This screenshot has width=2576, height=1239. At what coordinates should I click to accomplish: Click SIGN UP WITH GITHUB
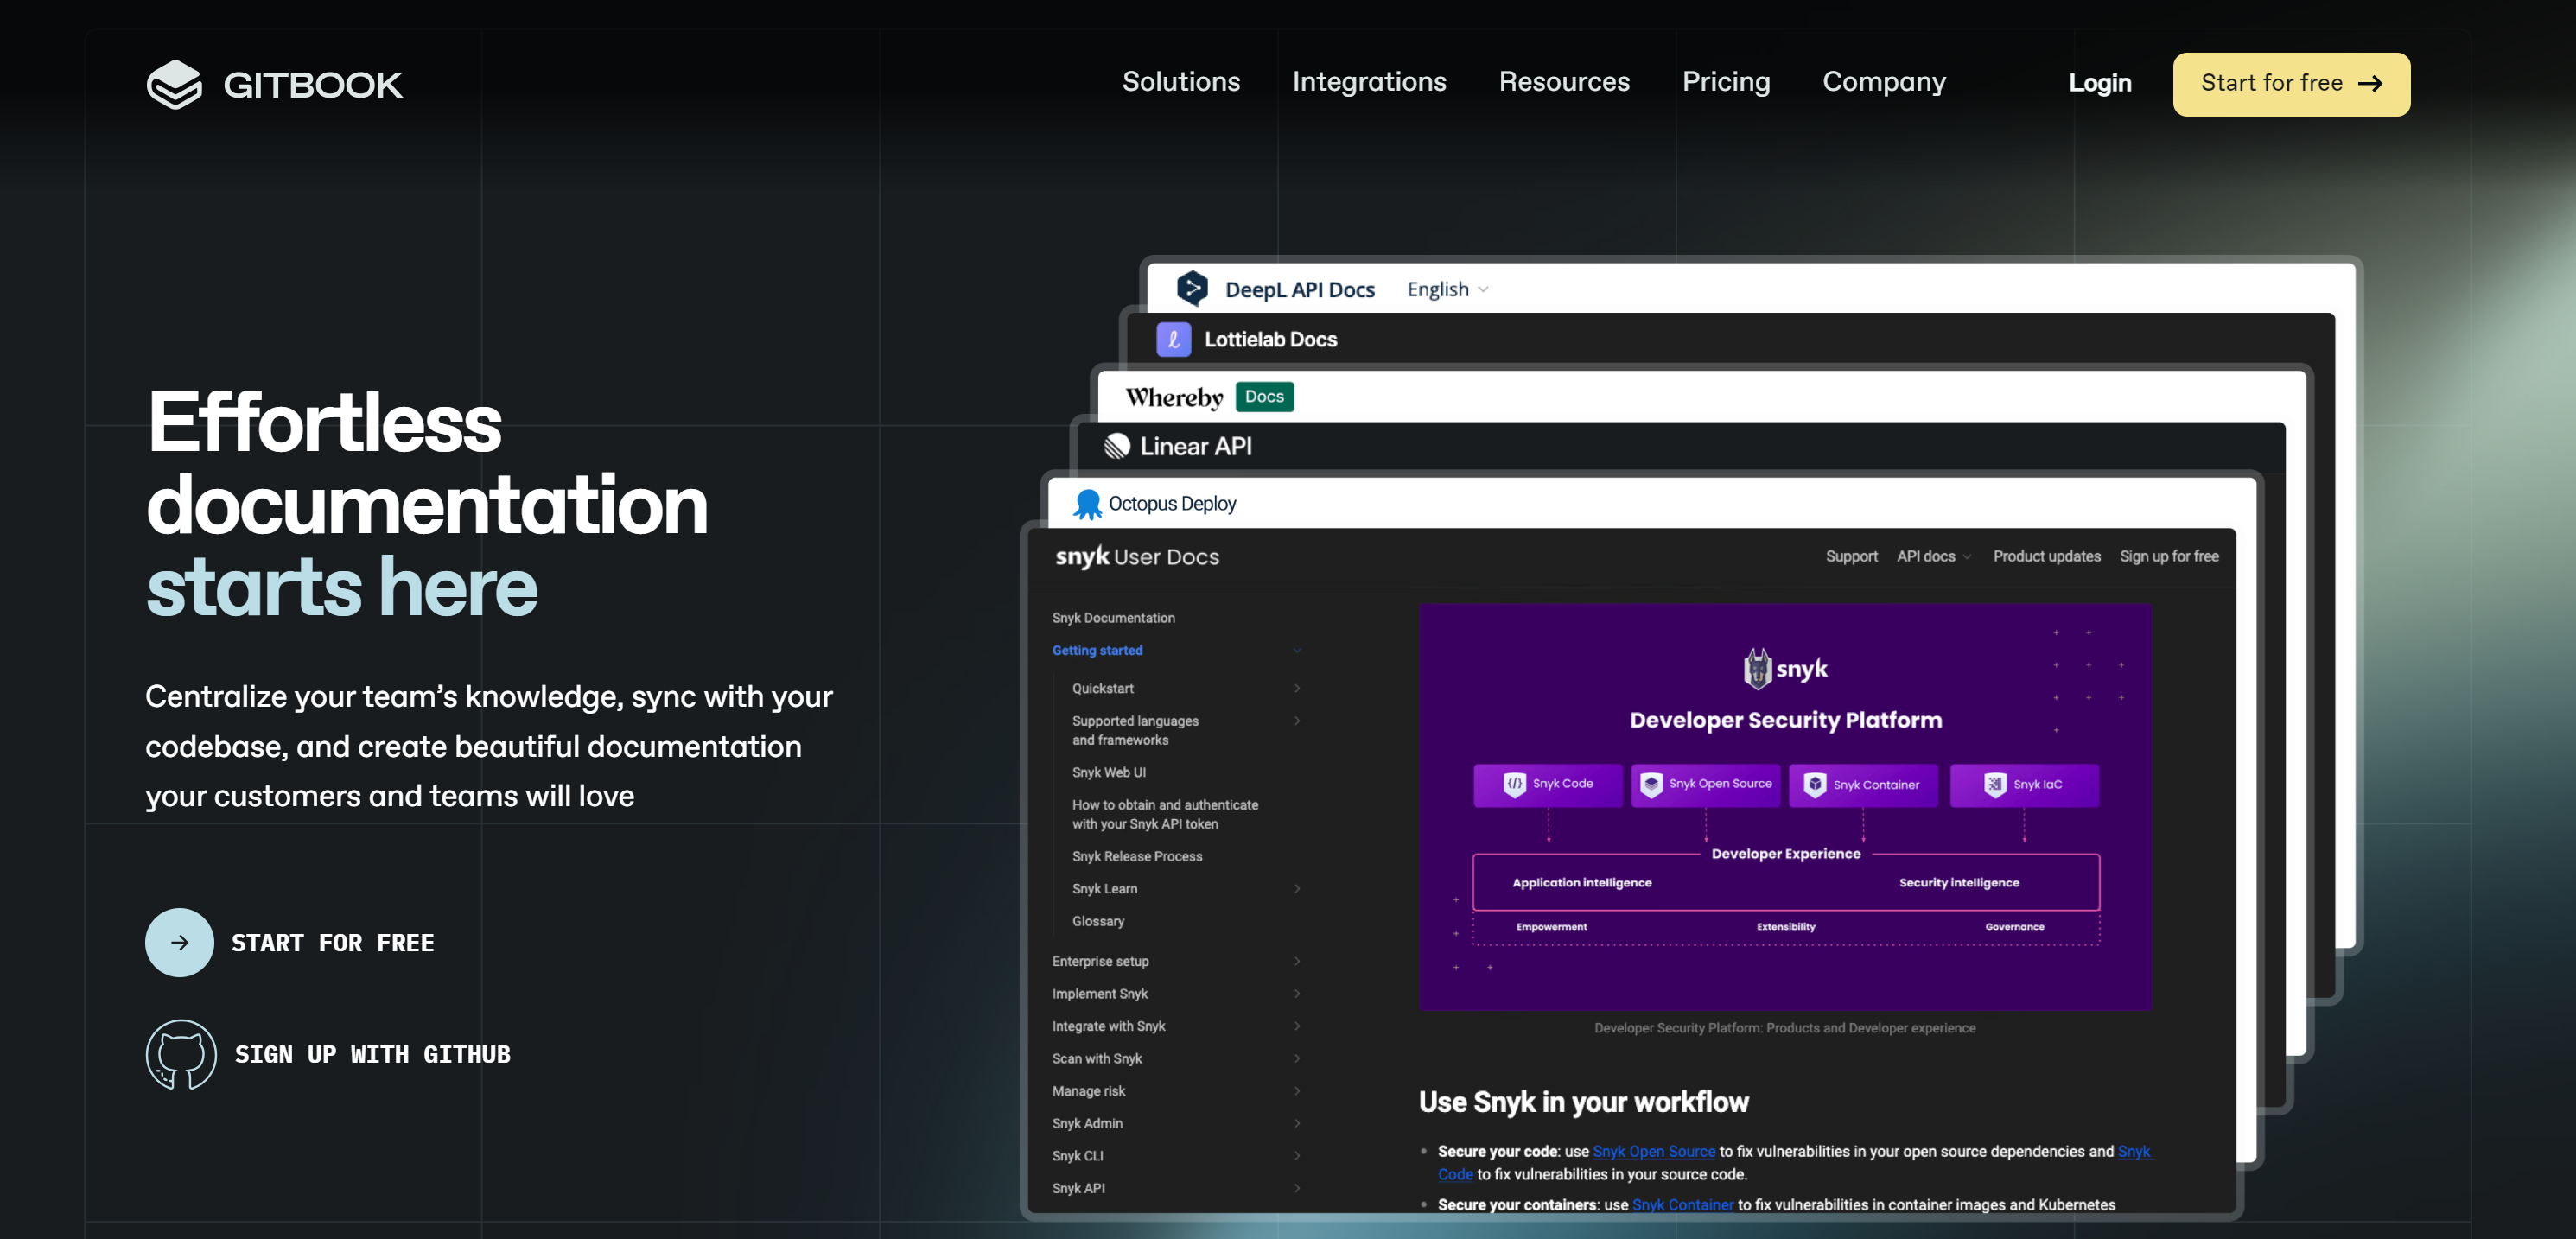point(373,1054)
